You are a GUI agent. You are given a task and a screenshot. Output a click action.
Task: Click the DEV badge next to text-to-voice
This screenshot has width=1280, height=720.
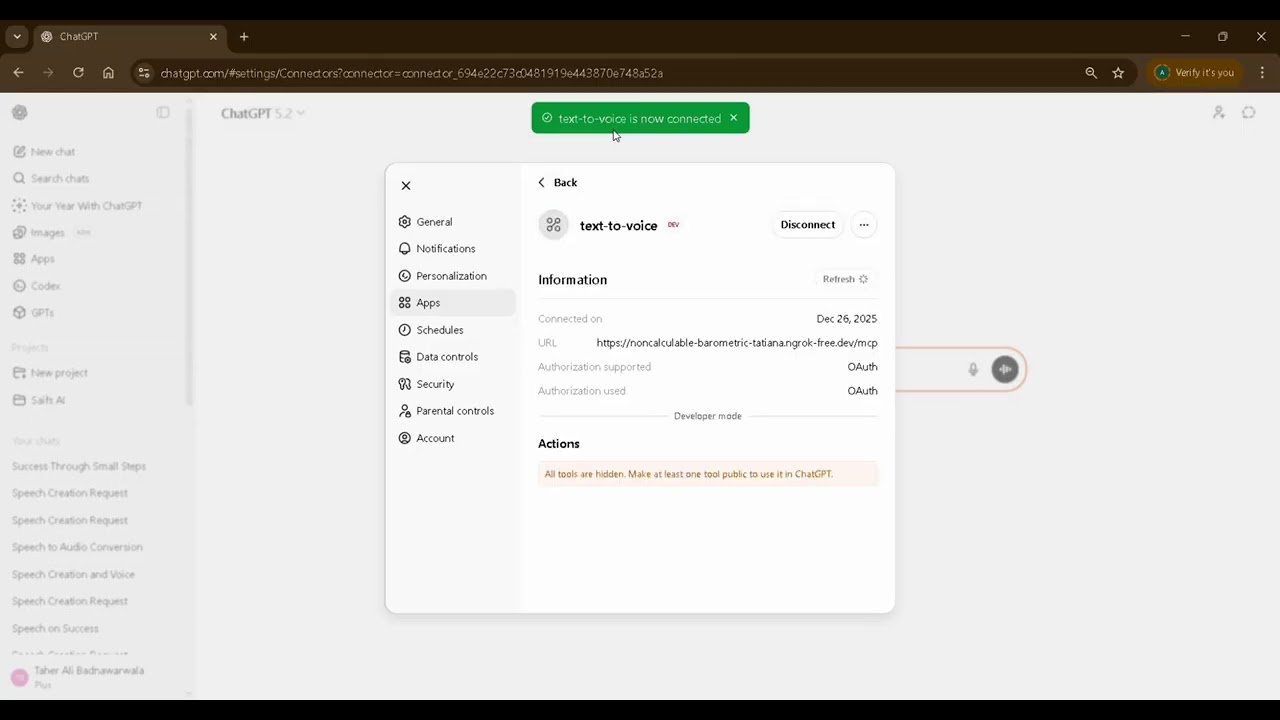[673, 225]
